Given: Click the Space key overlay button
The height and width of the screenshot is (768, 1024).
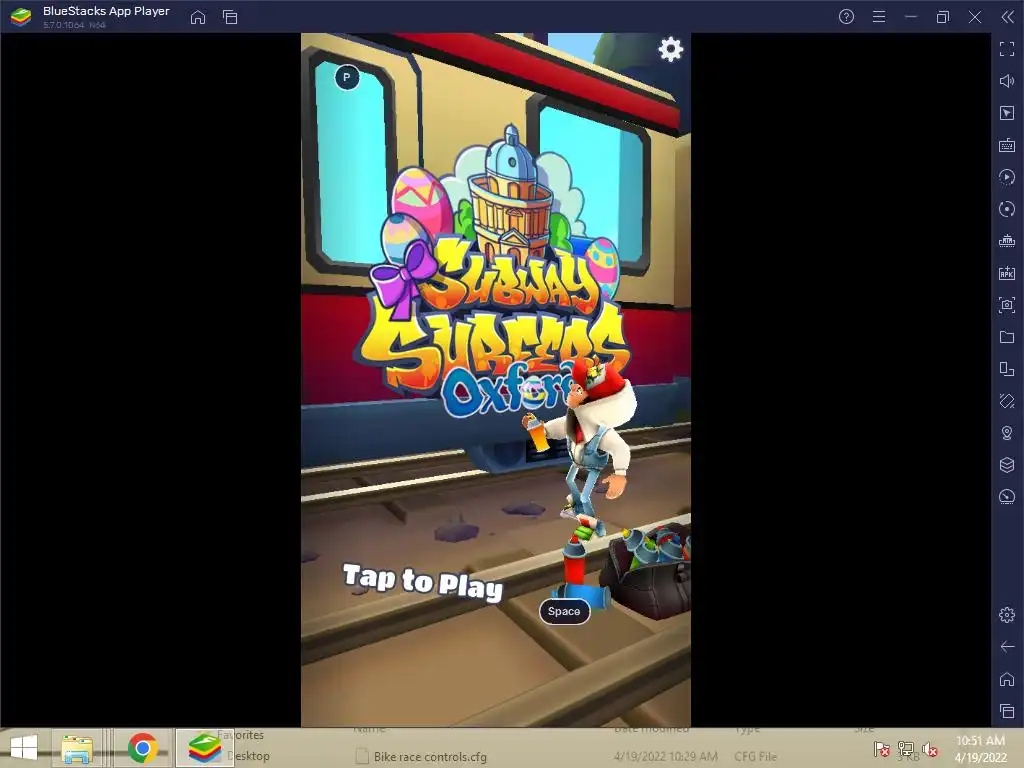Looking at the screenshot, I should pyautogui.click(x=564, y=611).
